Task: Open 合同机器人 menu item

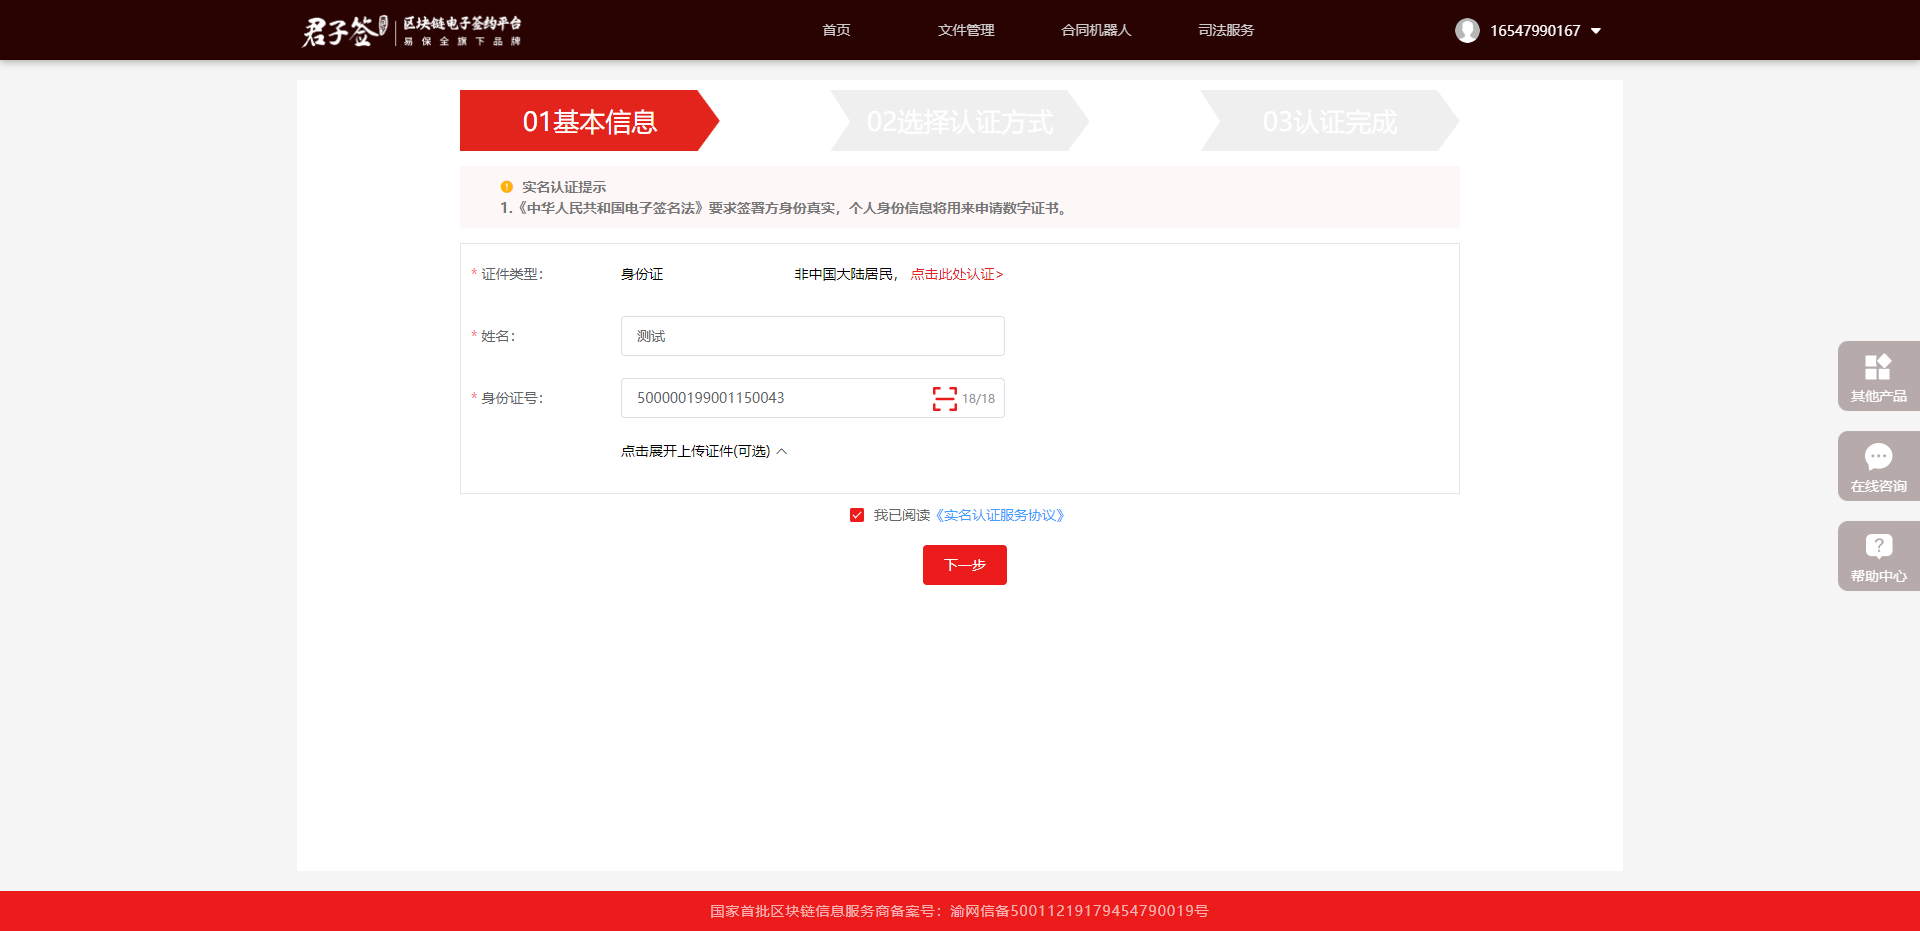Action: pyautogui.click(x=1096, y=30)
